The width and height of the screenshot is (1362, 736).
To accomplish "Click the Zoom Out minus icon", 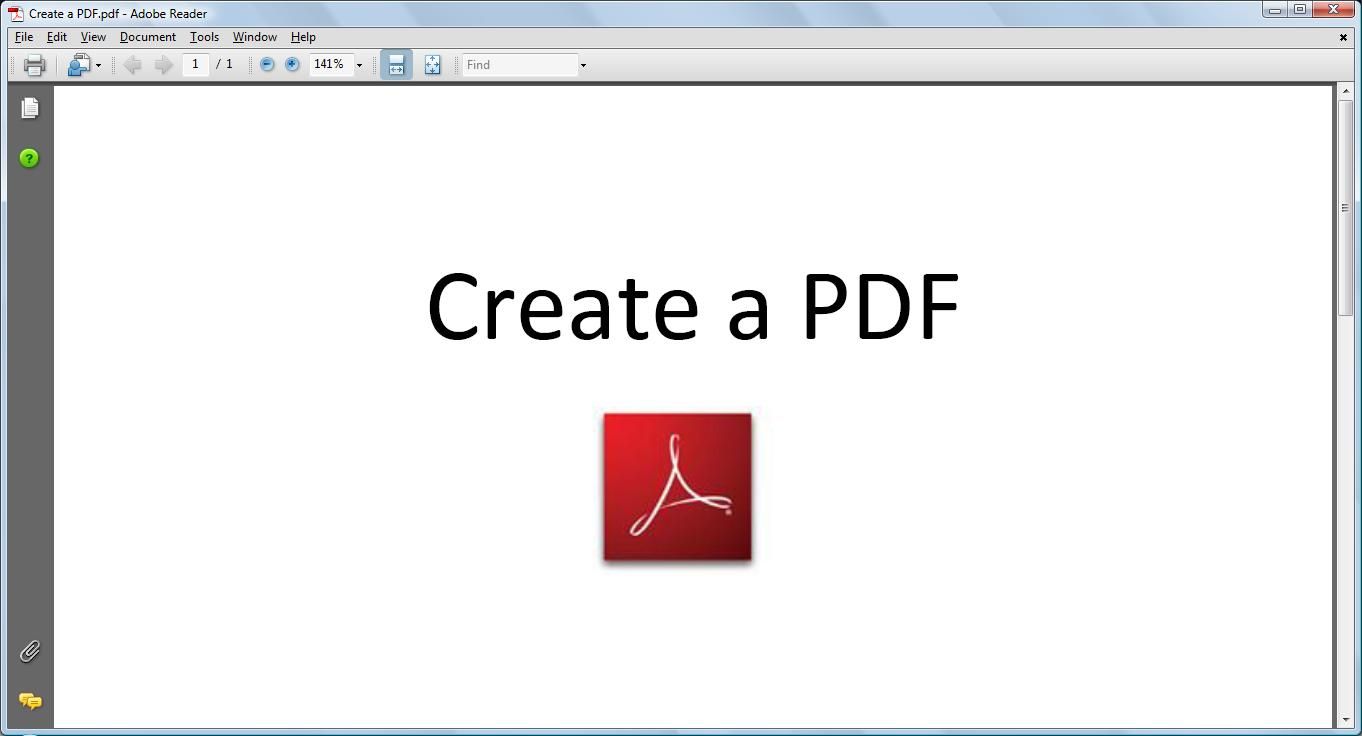I will point(266,64).
